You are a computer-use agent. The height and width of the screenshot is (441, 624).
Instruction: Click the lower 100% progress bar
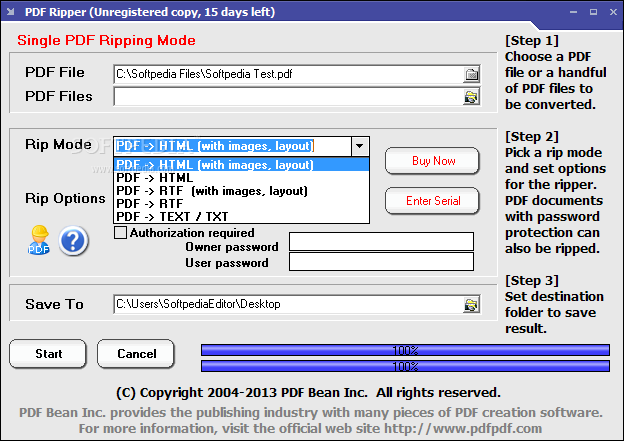tap(405, 366)
